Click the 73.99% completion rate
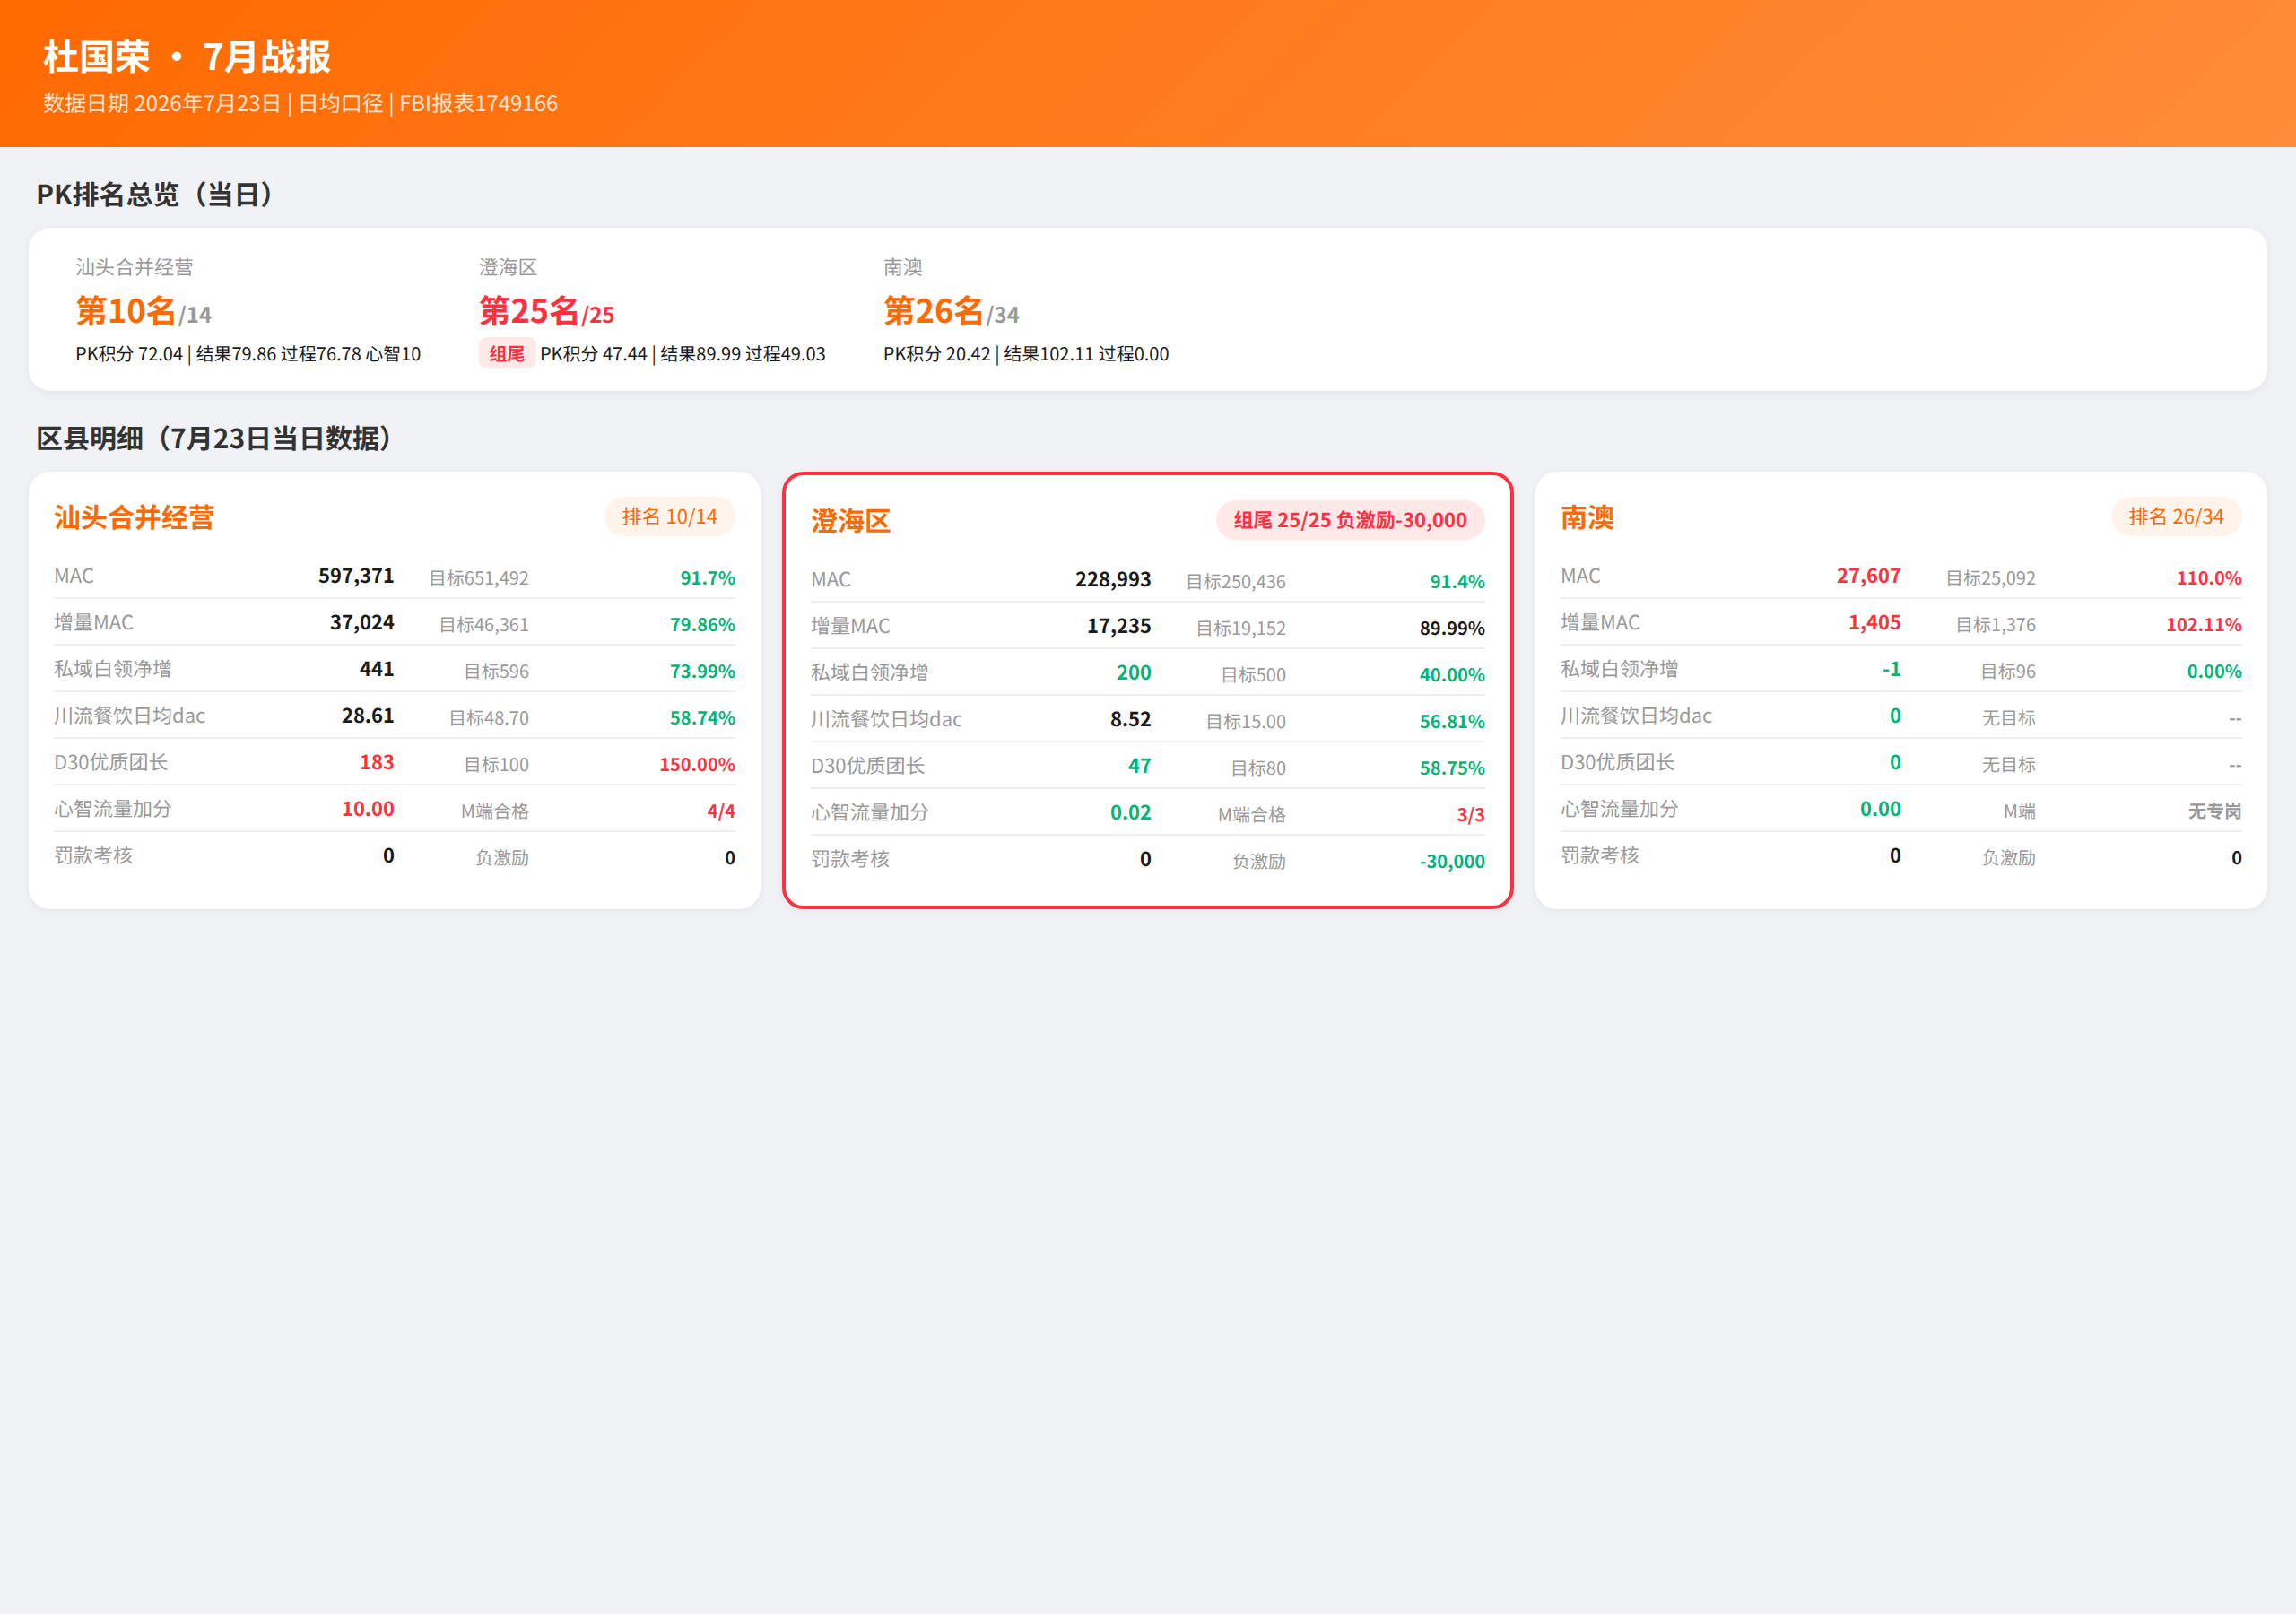The height and width of the screenshot is (1614, 2296). point(702,671)
